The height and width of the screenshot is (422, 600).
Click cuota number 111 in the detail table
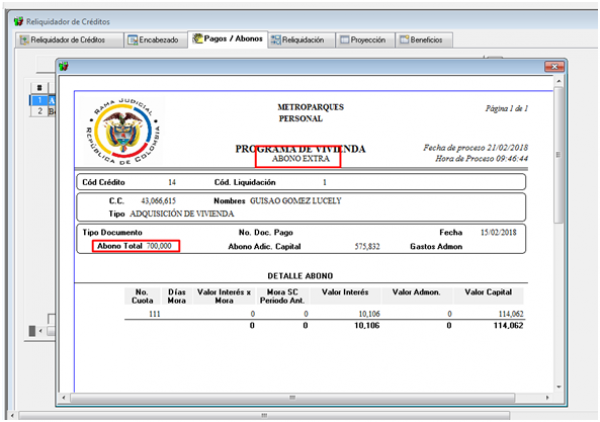pos(155,314)
